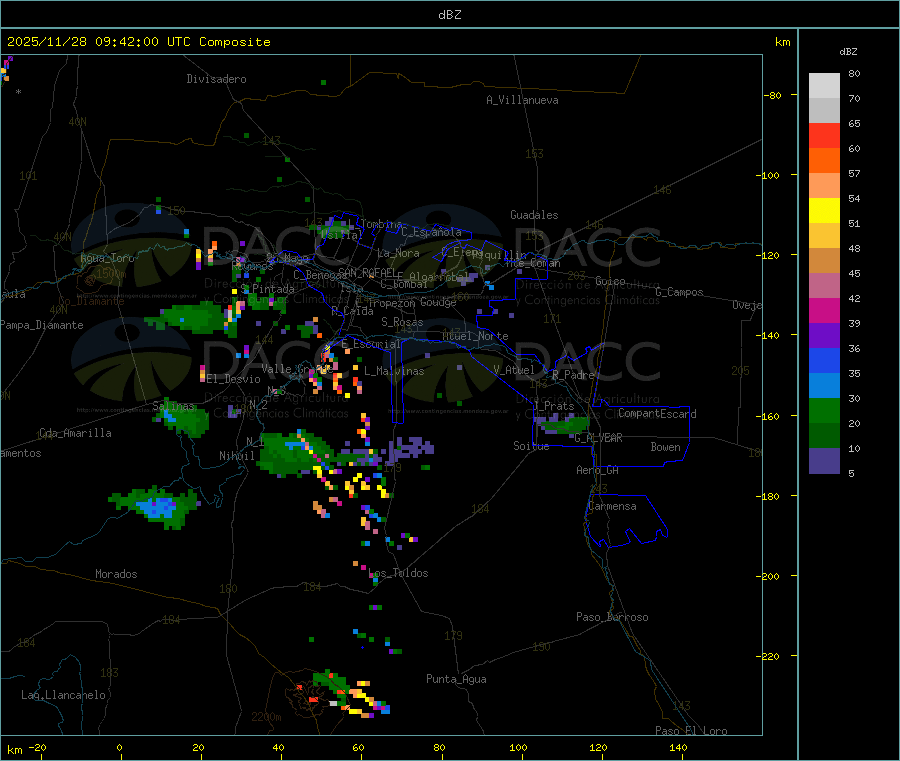Click the Paso_Barroso map label
Viewport: 900px width, 761px height.
pyautogui.click(x=612, y=617)
